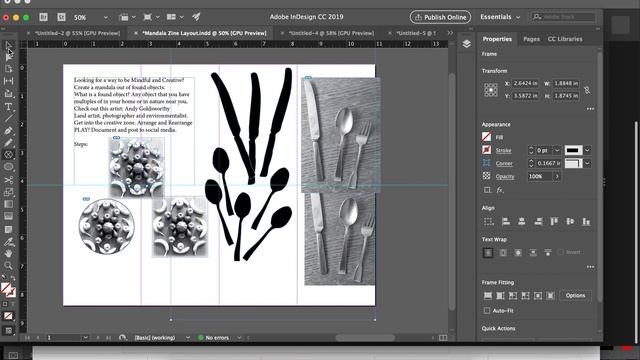Center content in Frame Fitting
This screenshot has height=360, width=640.
pyautogui.click(x=538, y=296)
